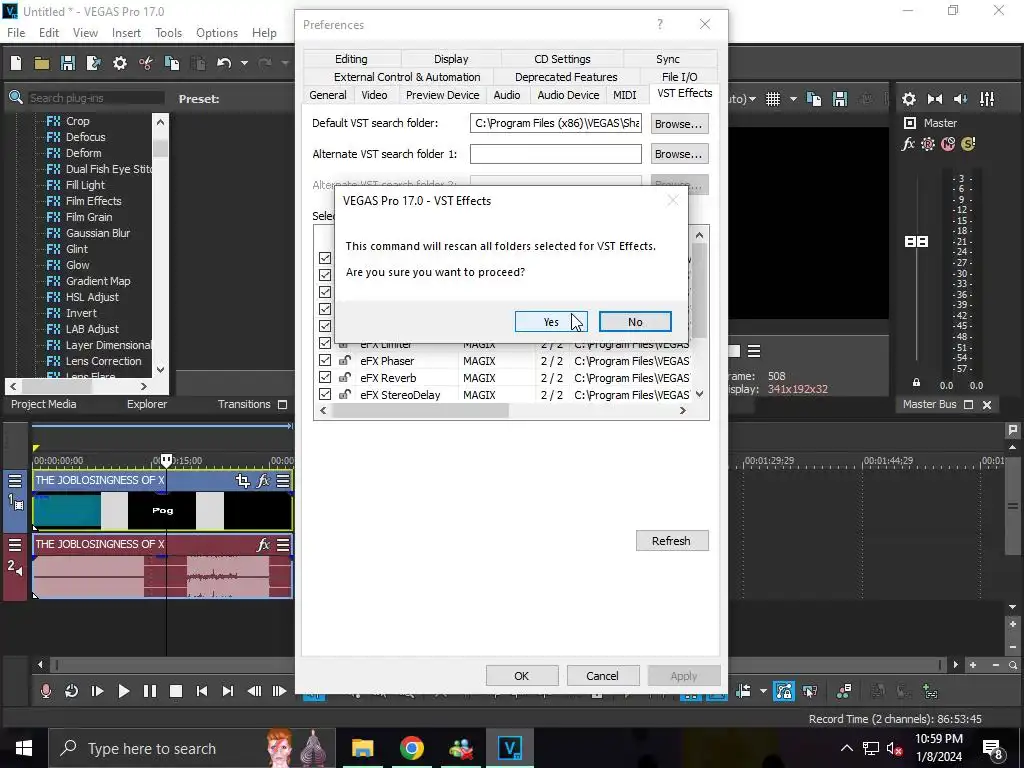Image resolution: width=1024 pixels, height=768 pixels.
Task: Click the Copy toolbar icon
Action: point(172,63)
